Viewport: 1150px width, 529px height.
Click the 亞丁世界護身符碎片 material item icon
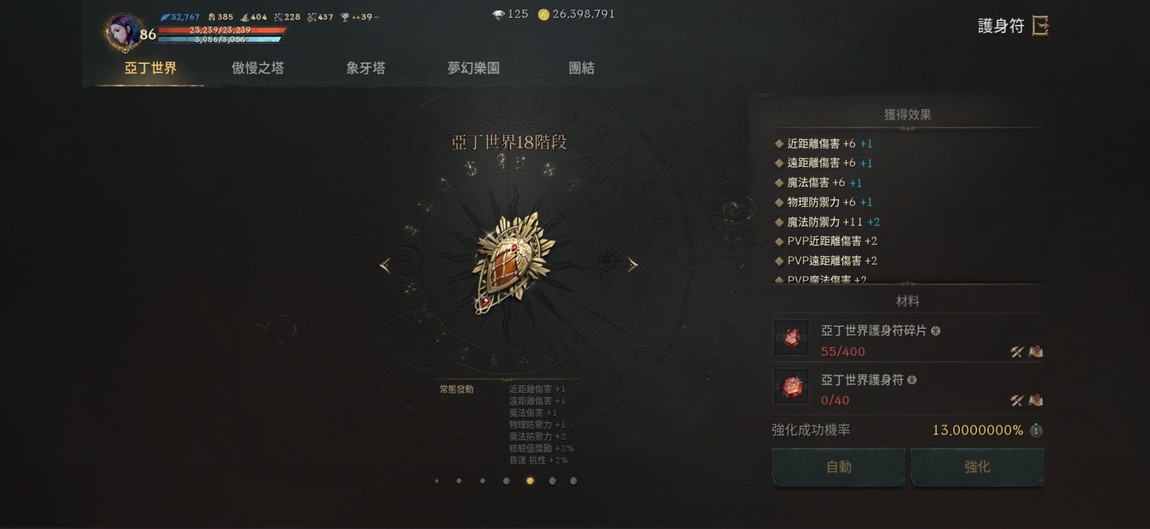791,338
